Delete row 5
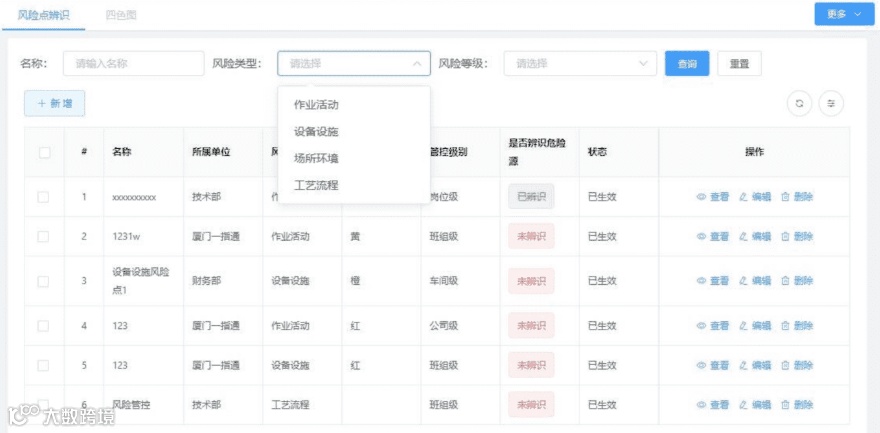880x433 pixels. tap(797, 365)
